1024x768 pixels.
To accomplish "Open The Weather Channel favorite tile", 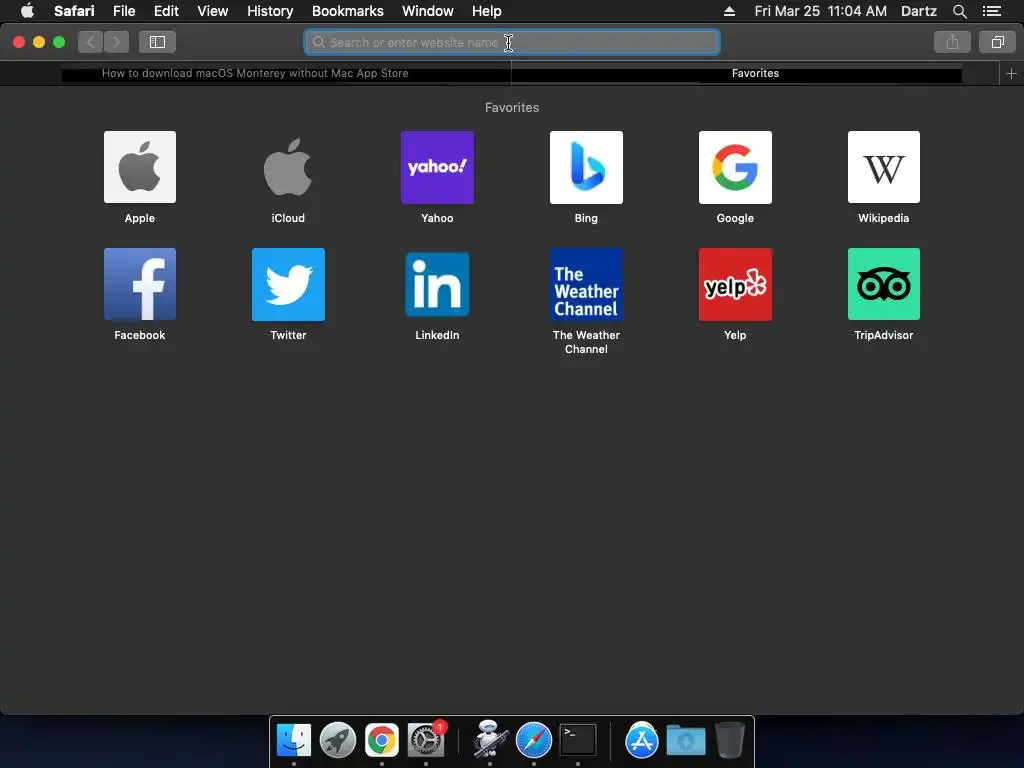I will point(586,284).
